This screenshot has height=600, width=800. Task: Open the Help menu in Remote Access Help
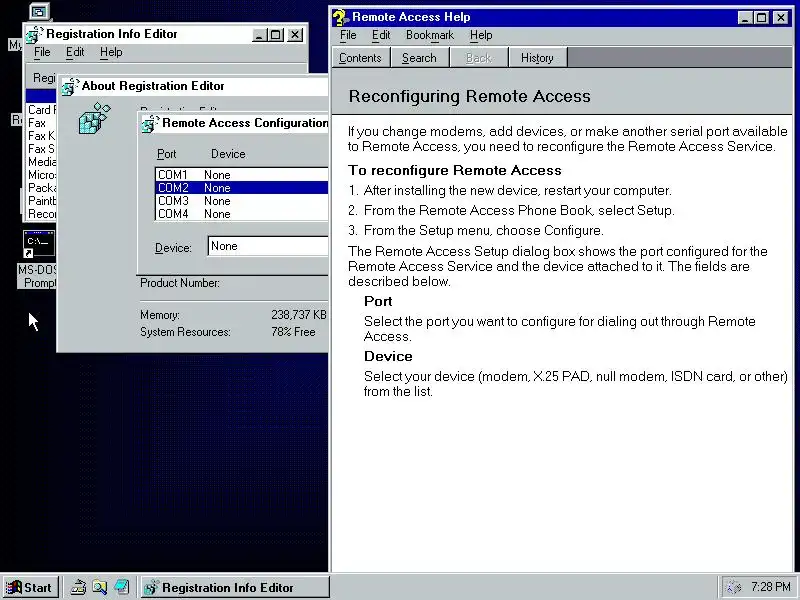[481, 35]
